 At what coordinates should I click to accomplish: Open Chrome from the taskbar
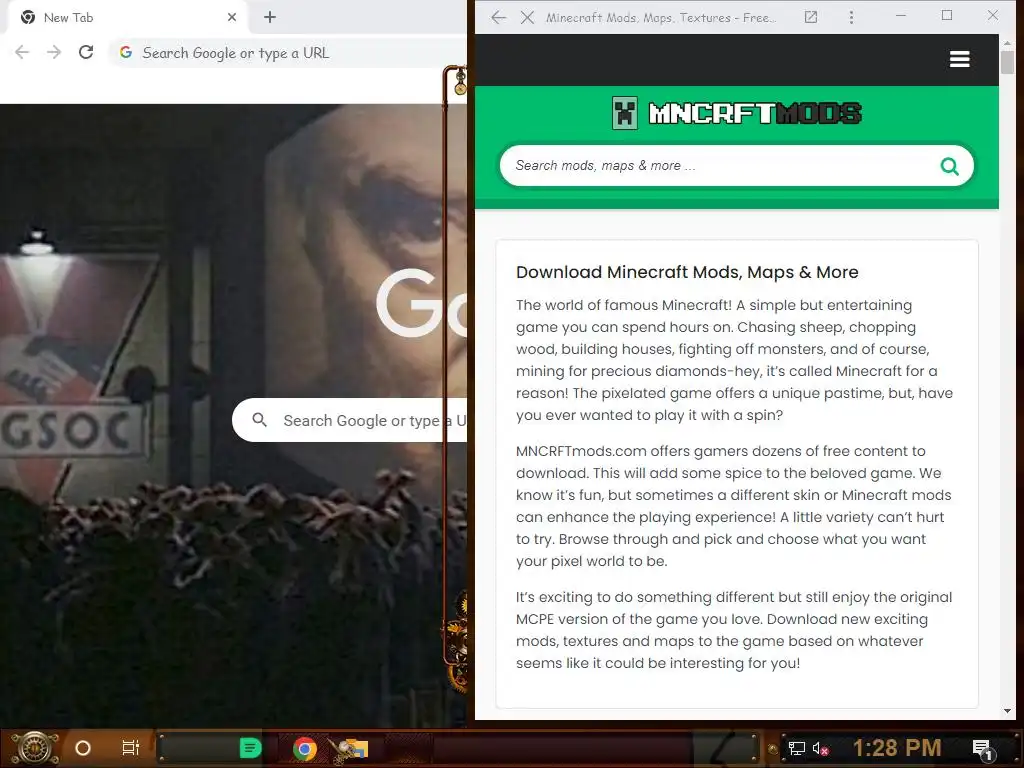pos(304,748)
